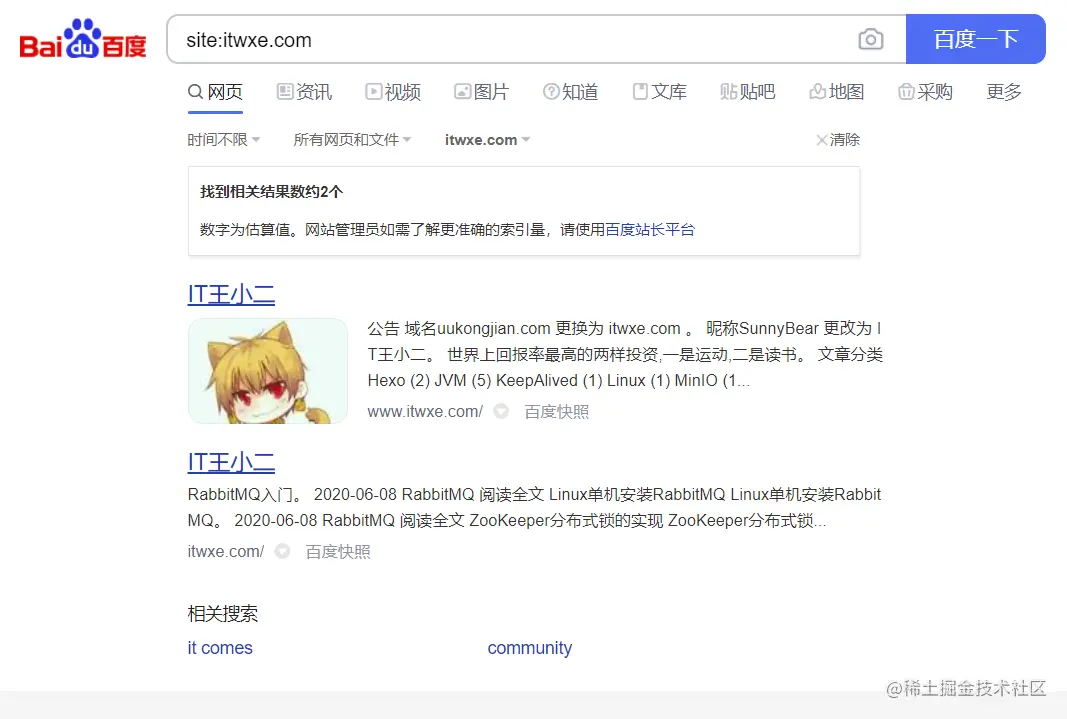1067x719 pixels.
Task: Go to the 图片 tab
Action: tap(482, 92)
